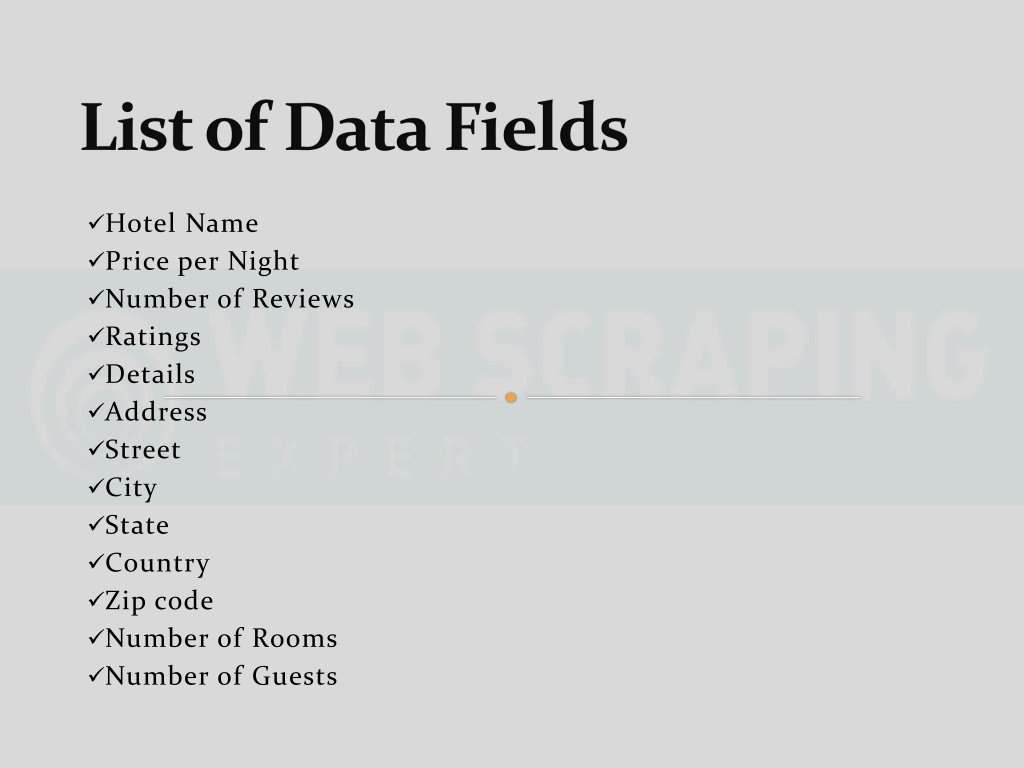Select the Price per Night text

[x=202, y=262]
